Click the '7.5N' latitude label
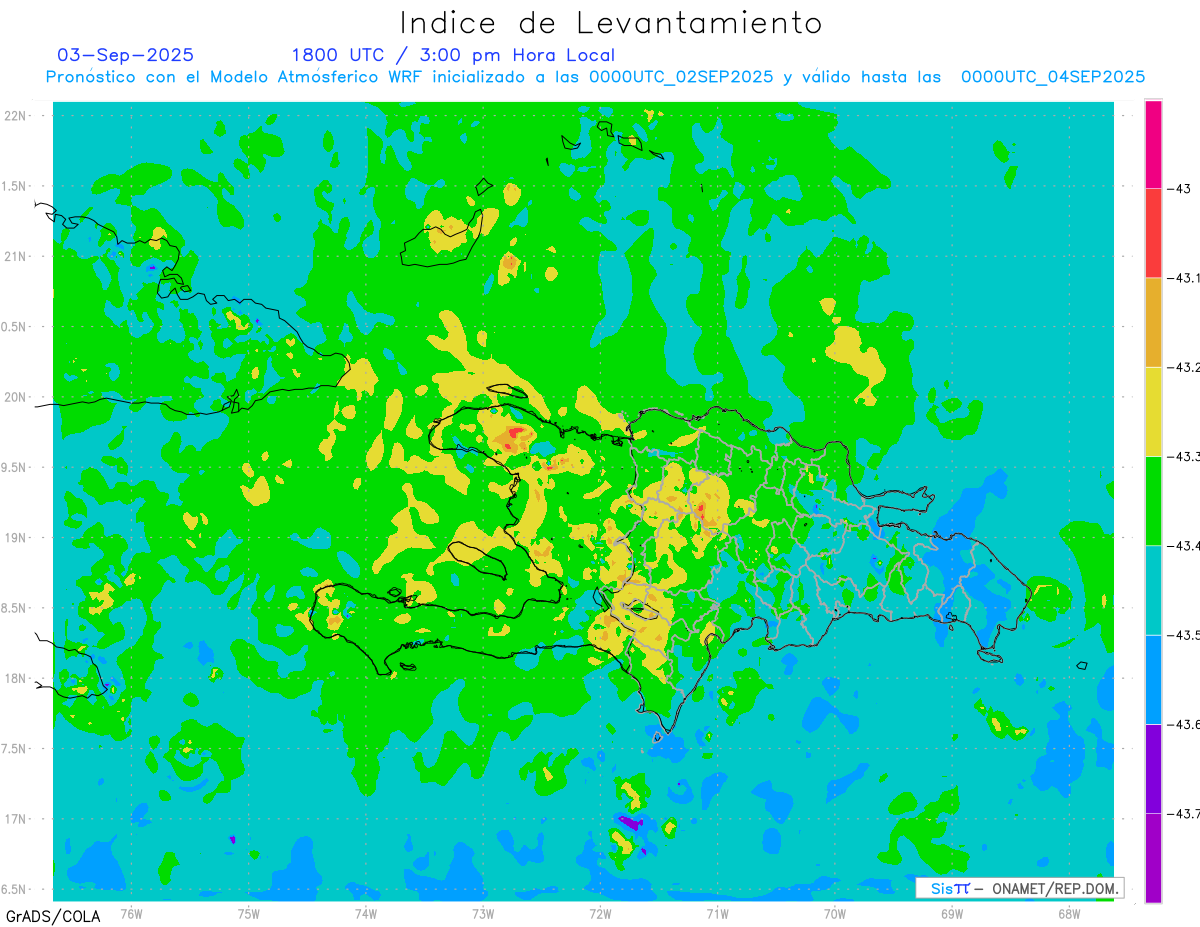Screen dimensions: 1200x927 14,749
